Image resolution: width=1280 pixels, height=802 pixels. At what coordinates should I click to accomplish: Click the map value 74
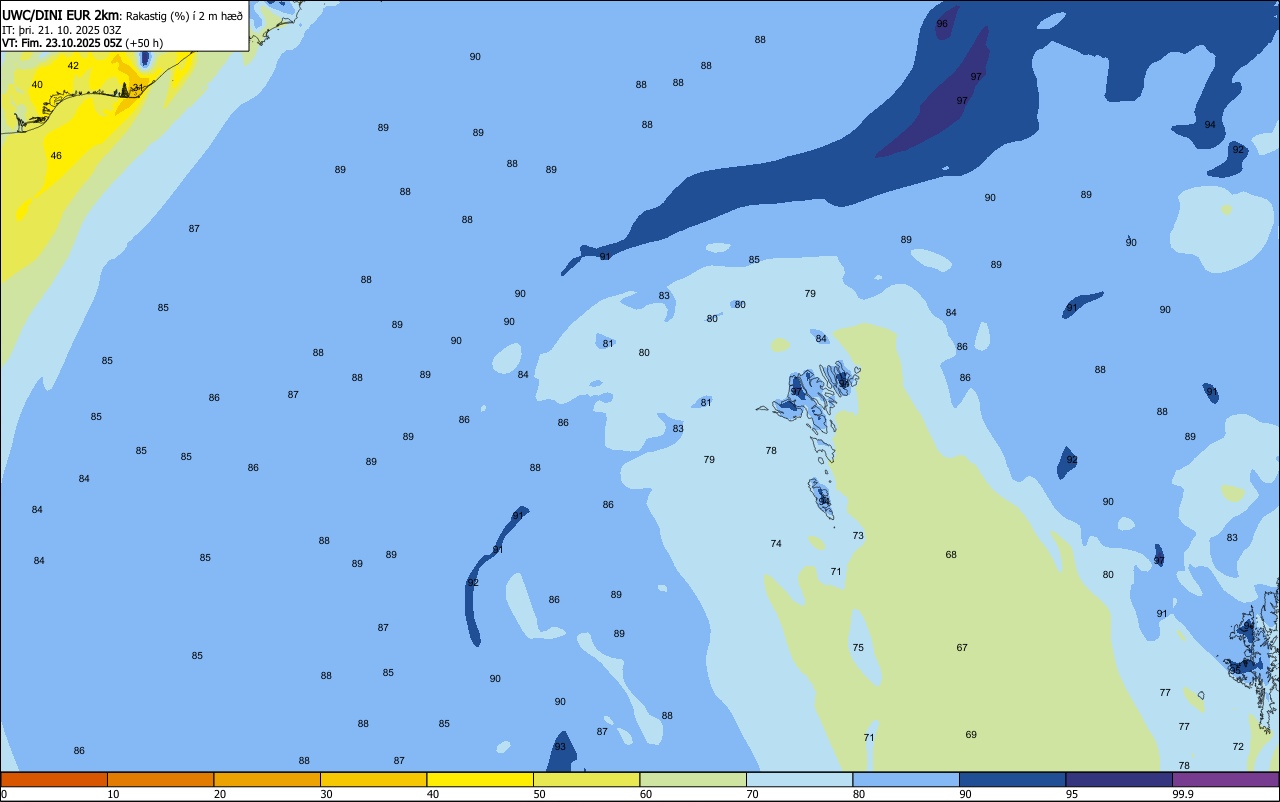coord(776,544)
